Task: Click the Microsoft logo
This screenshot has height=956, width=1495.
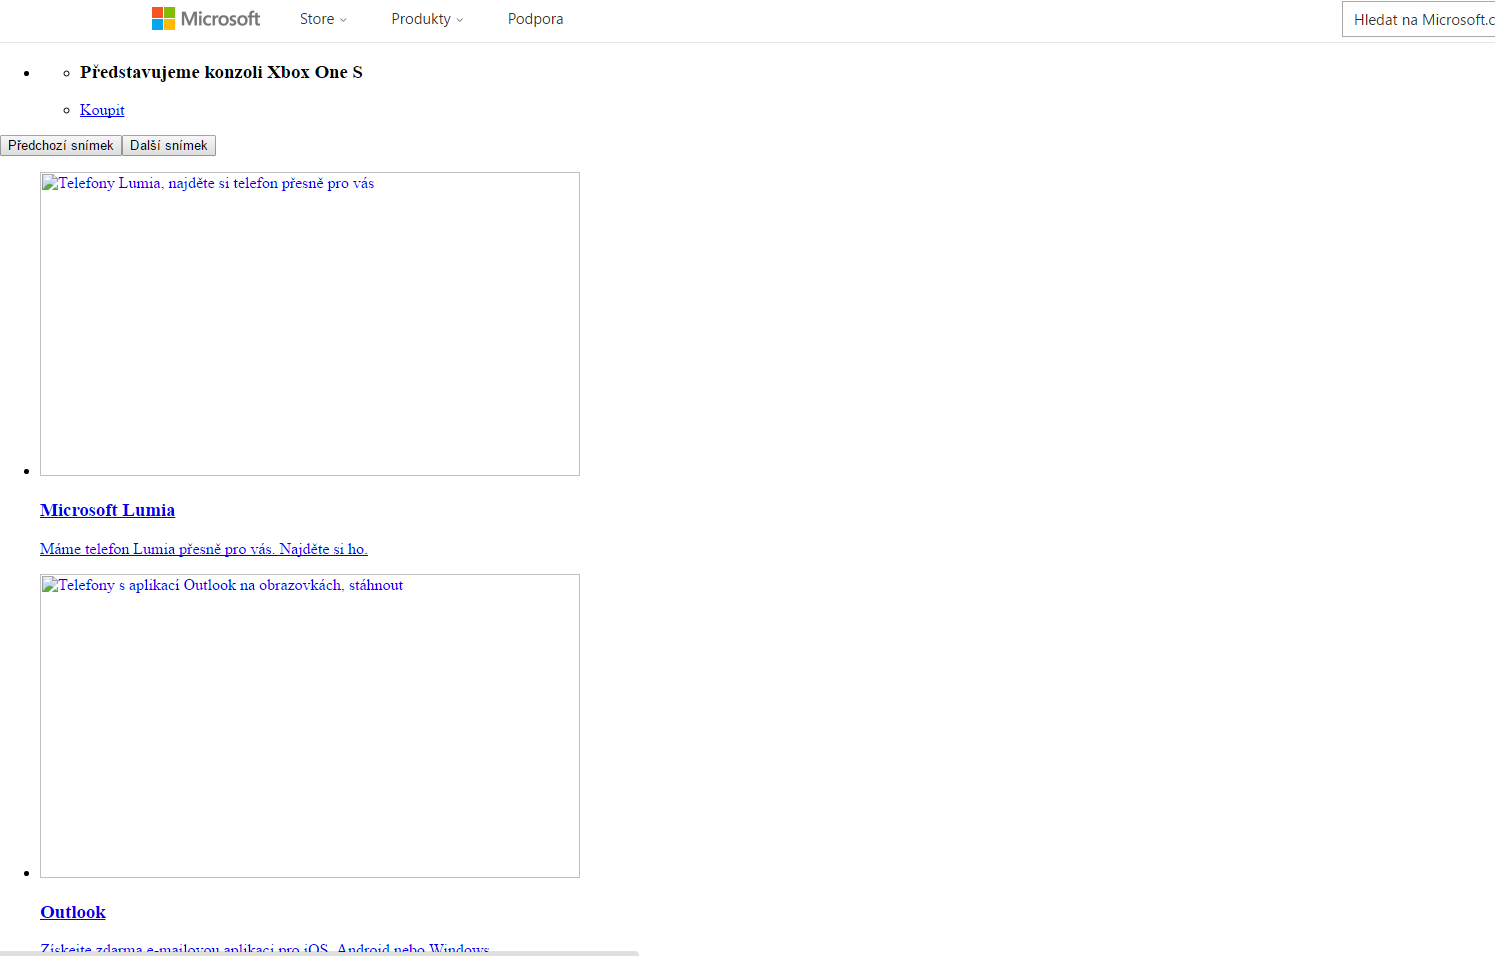Action: click(x=206, y=19)
